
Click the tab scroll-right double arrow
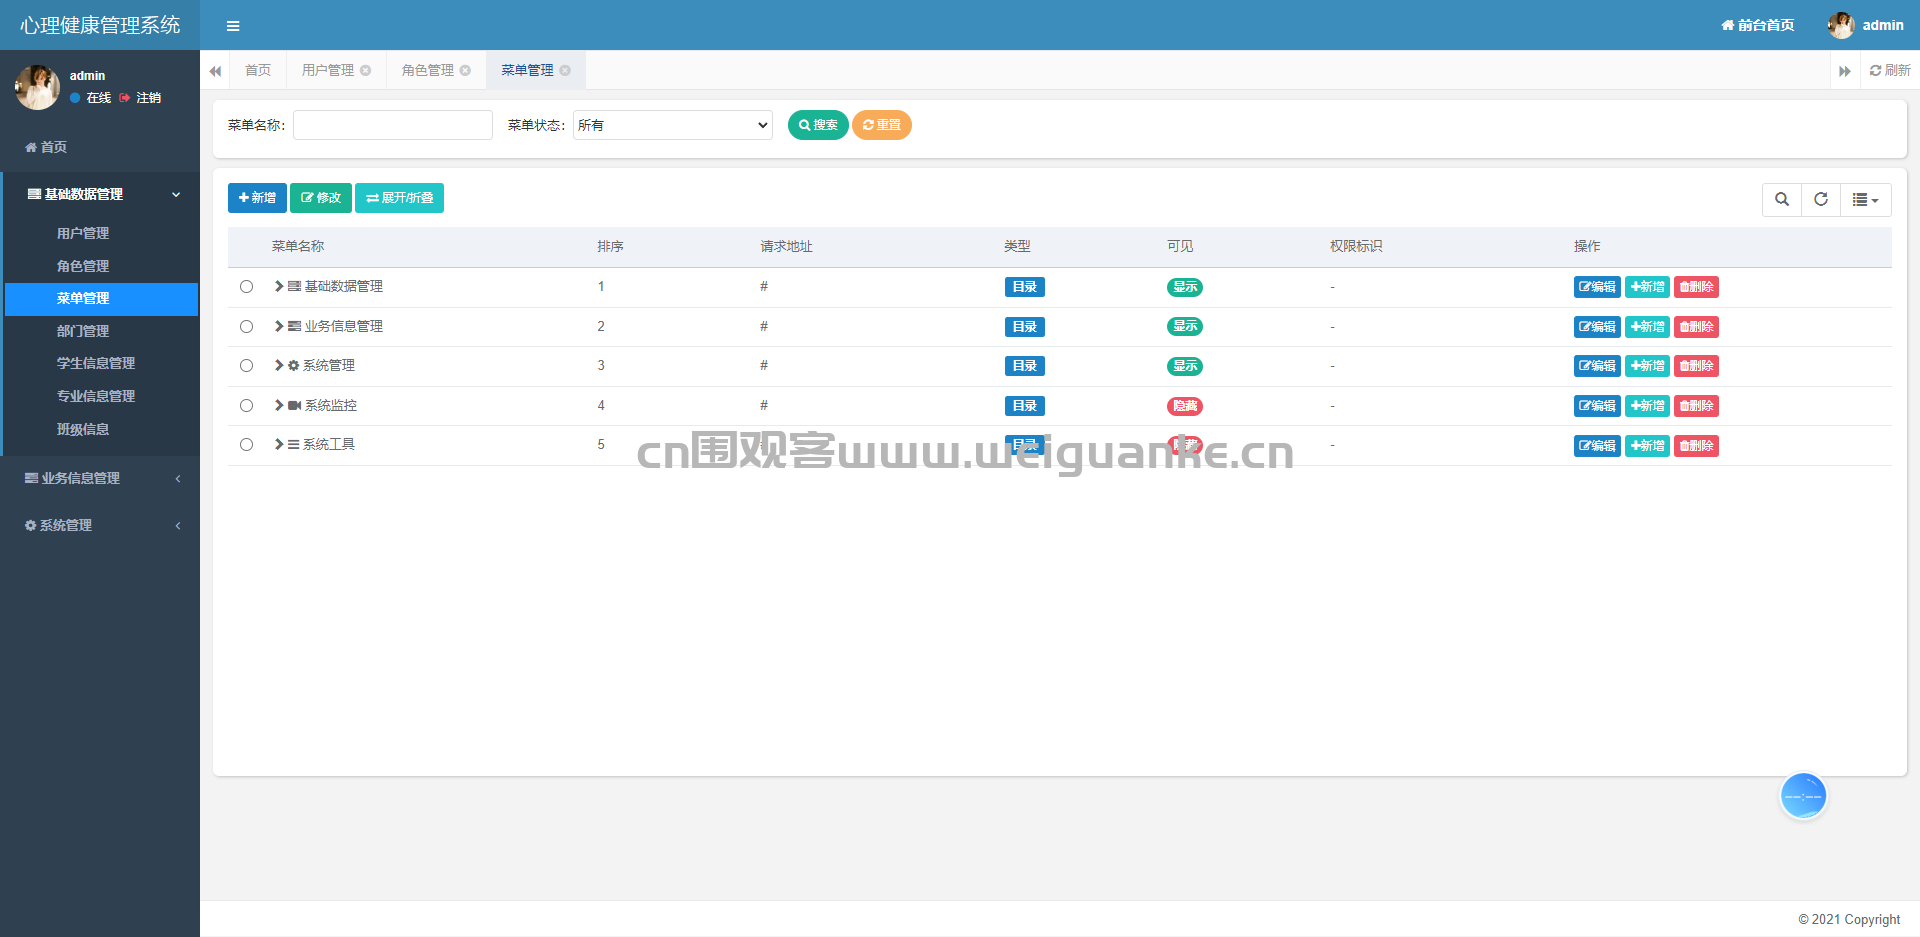(1844, 71)
